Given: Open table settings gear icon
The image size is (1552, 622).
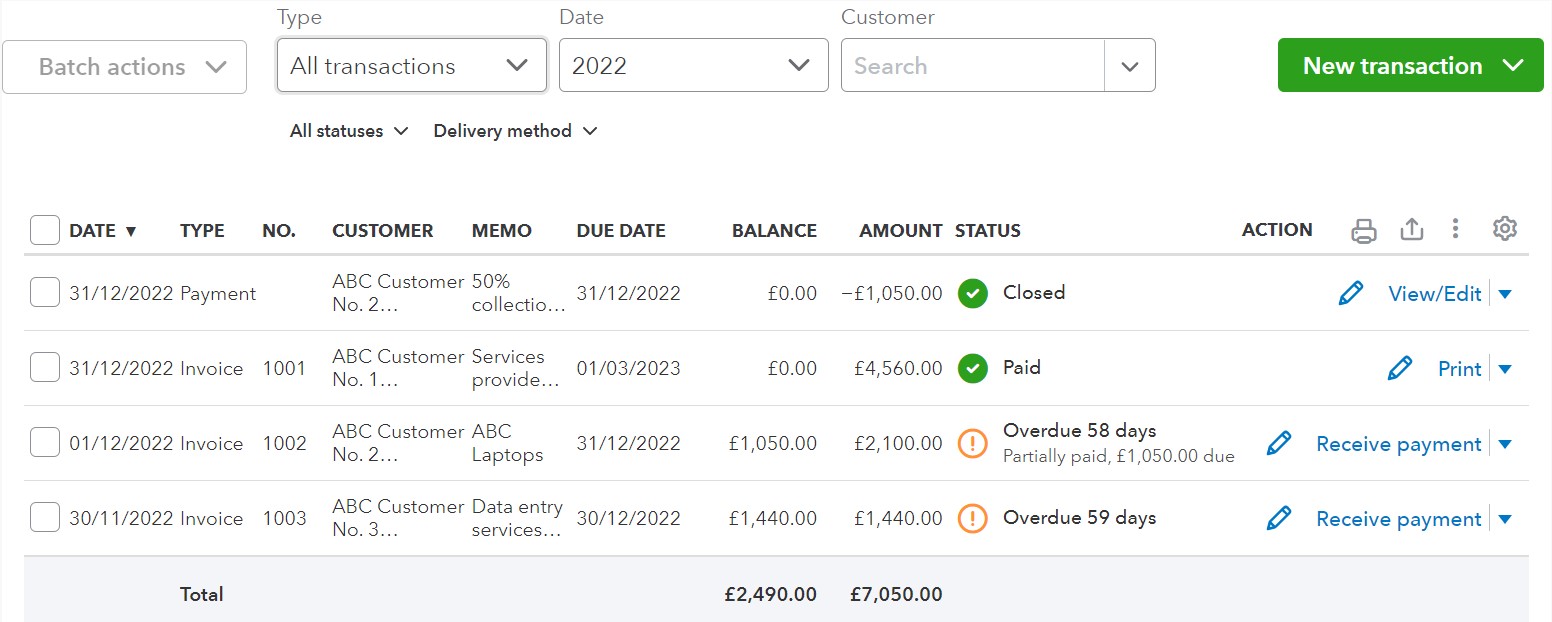Looking at the screenshot, I should [x=1504, y=229].
